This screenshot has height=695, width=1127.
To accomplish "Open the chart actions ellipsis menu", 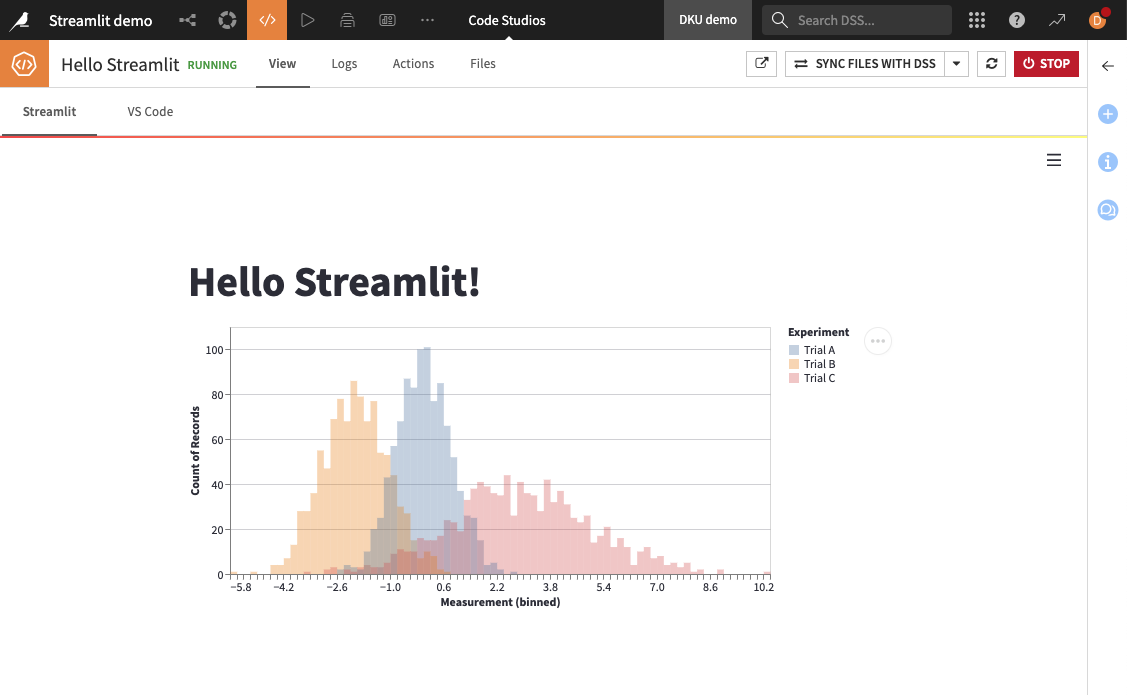I will click(878, 341).
